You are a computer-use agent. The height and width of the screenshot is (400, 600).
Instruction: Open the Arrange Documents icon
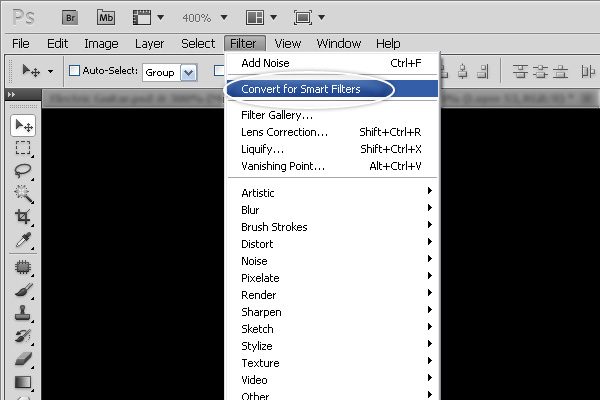(255, 18)
